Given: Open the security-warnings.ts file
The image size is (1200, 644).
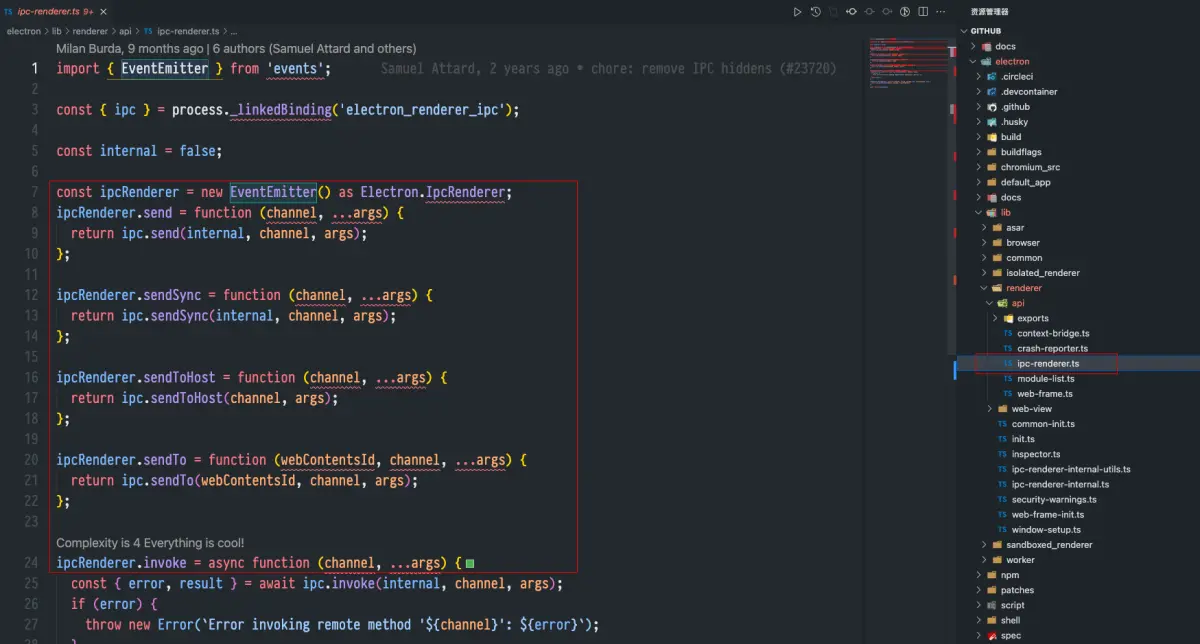Looking at the screenshot, I should 1052,499.
